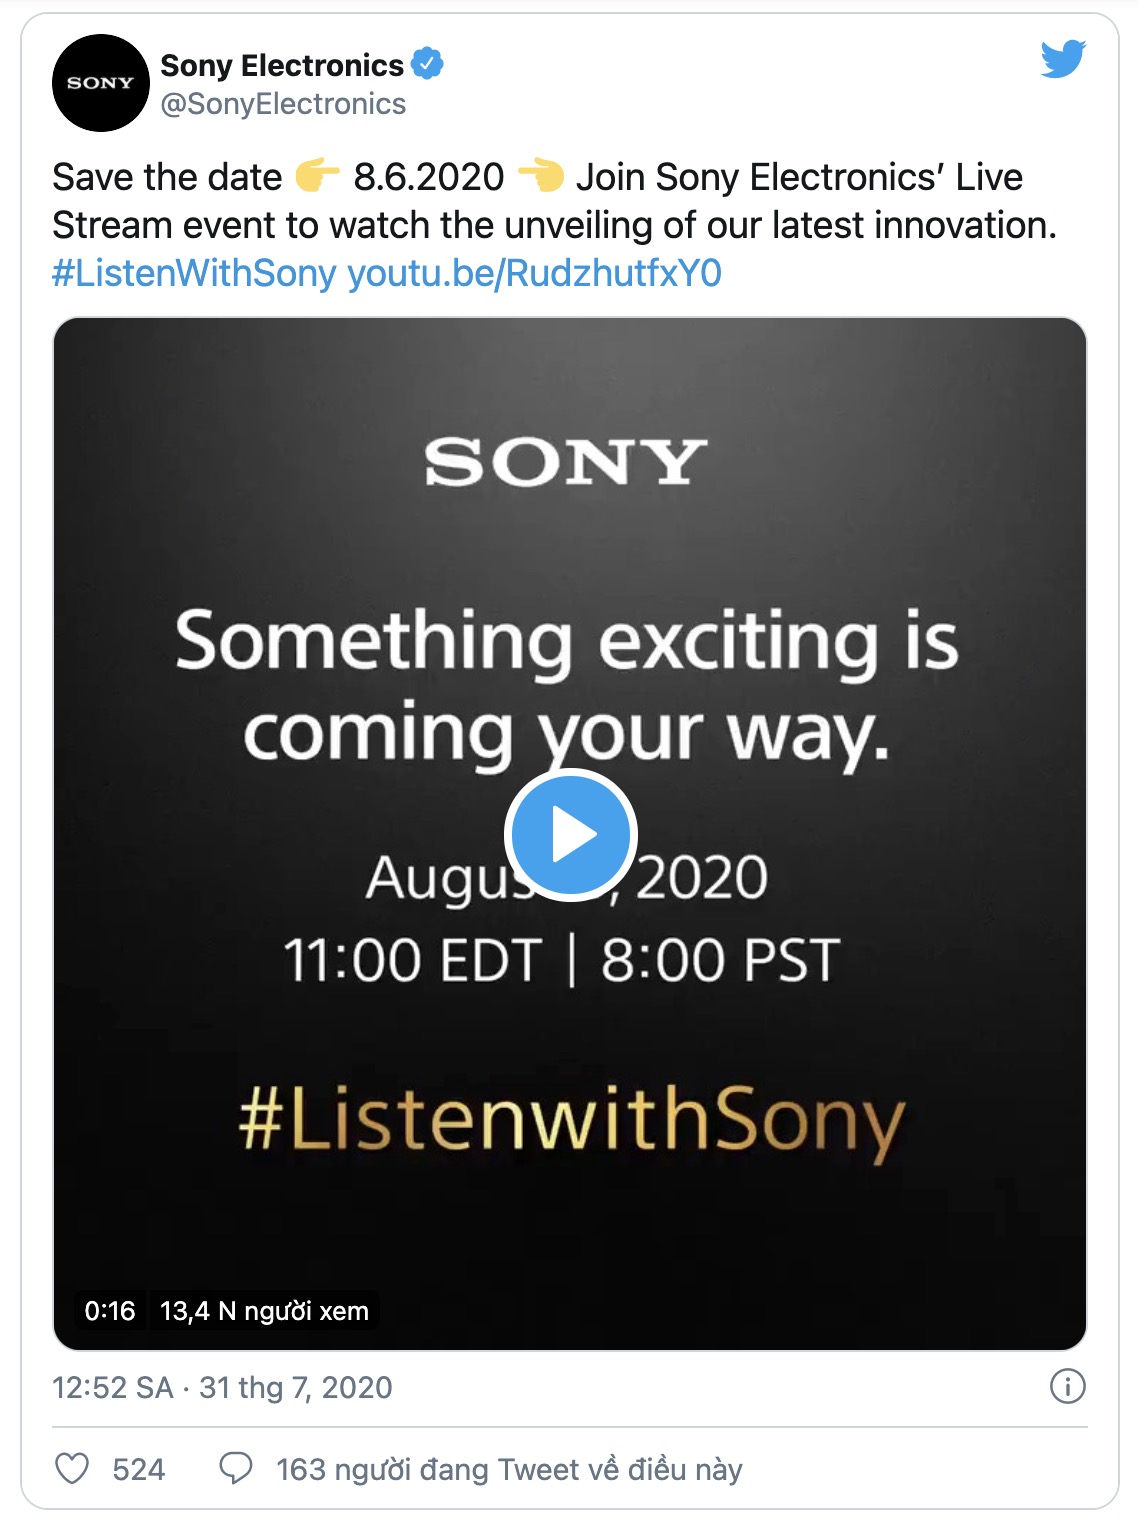Click the 0:16 video duration label
The height and width of the screenshot is (1530, 1138).
click(110, 1311)
